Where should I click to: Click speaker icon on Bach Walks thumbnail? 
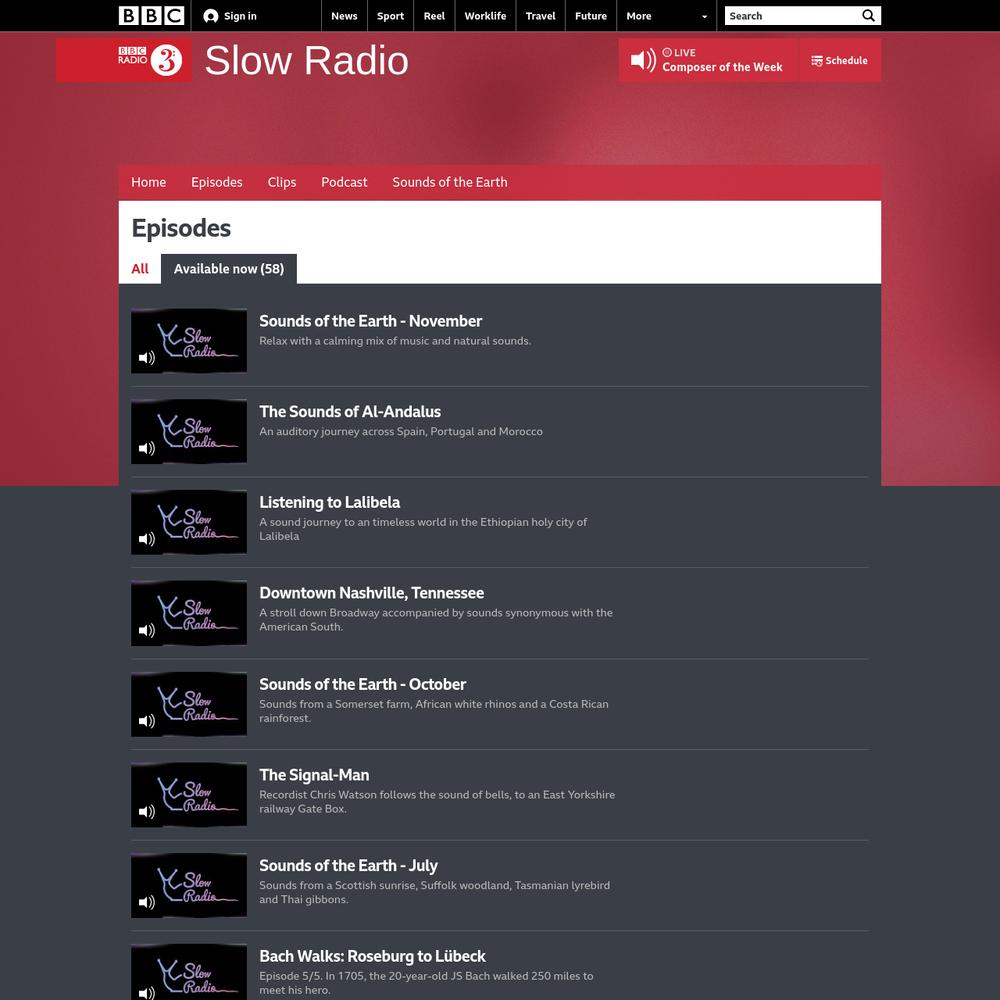pyautogui.click(x=147, y=992)
